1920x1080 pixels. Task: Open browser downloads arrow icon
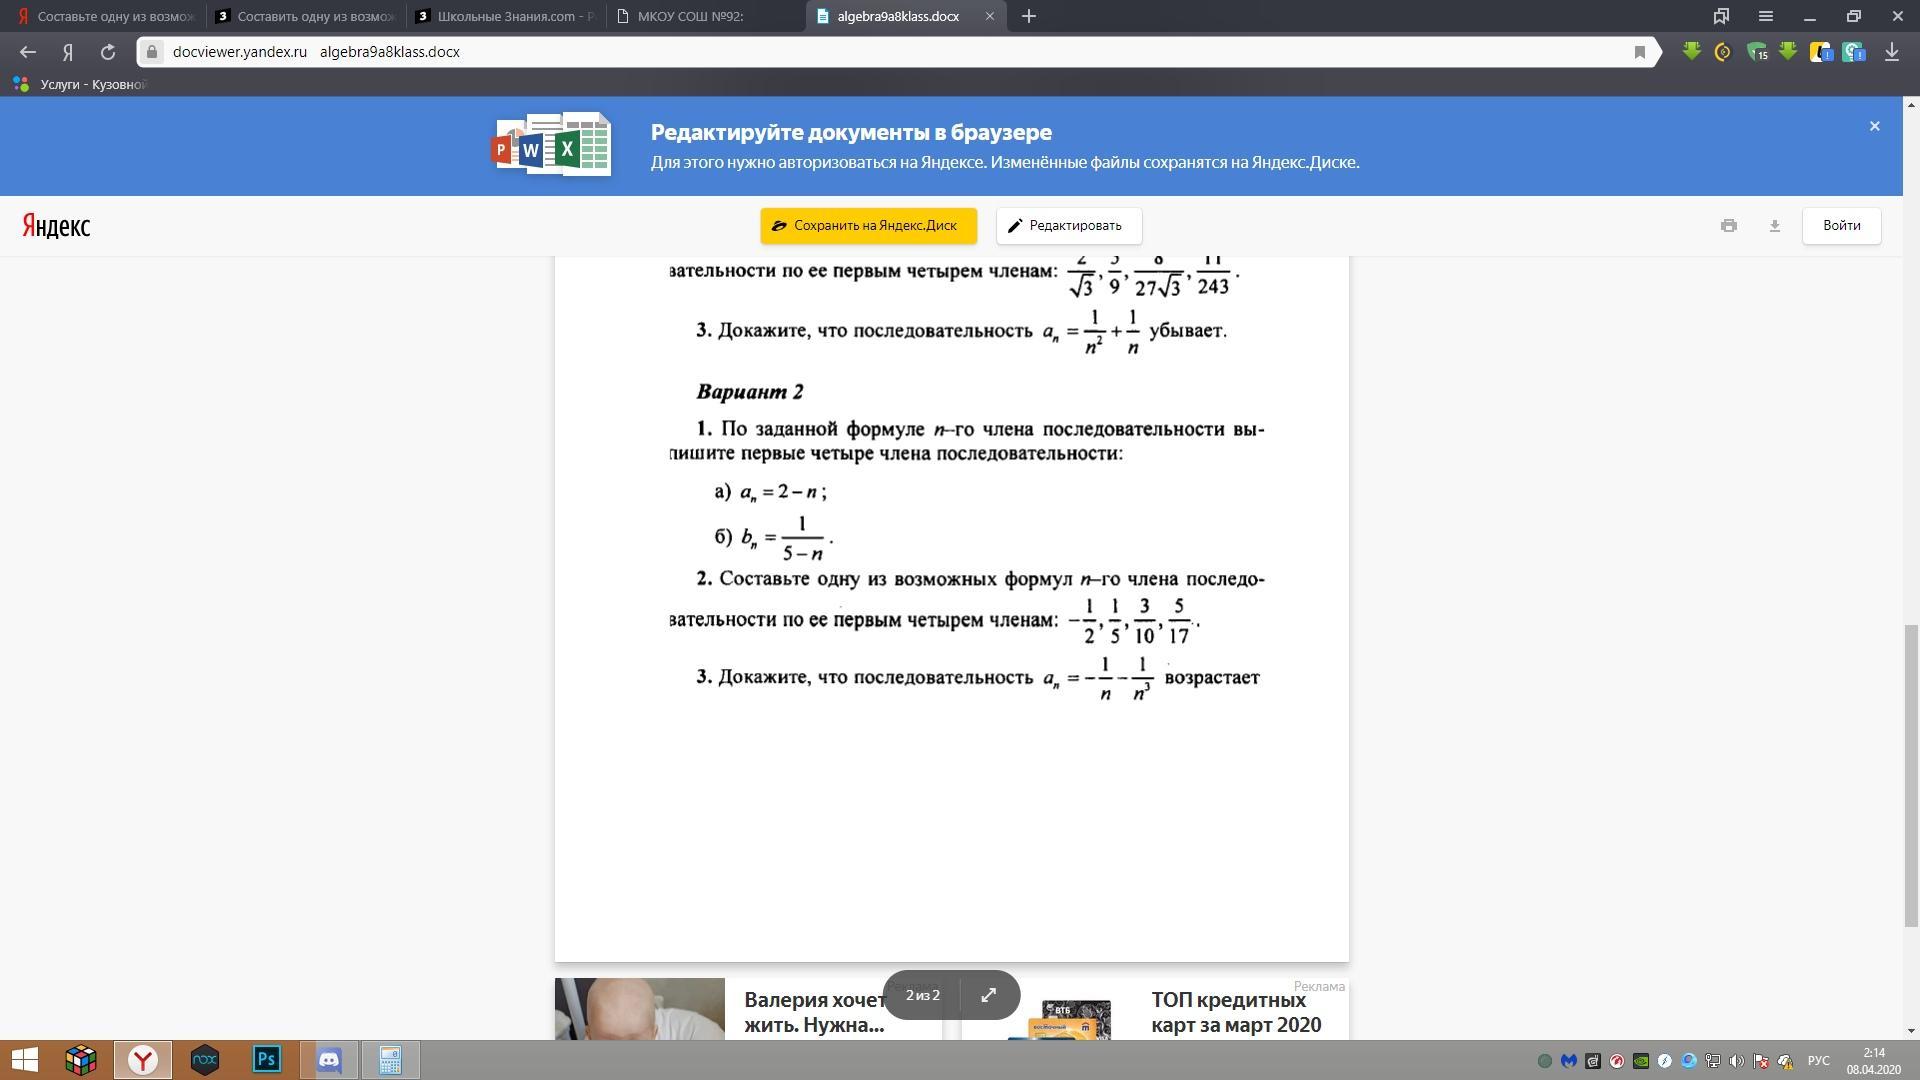coord(1891,52)
